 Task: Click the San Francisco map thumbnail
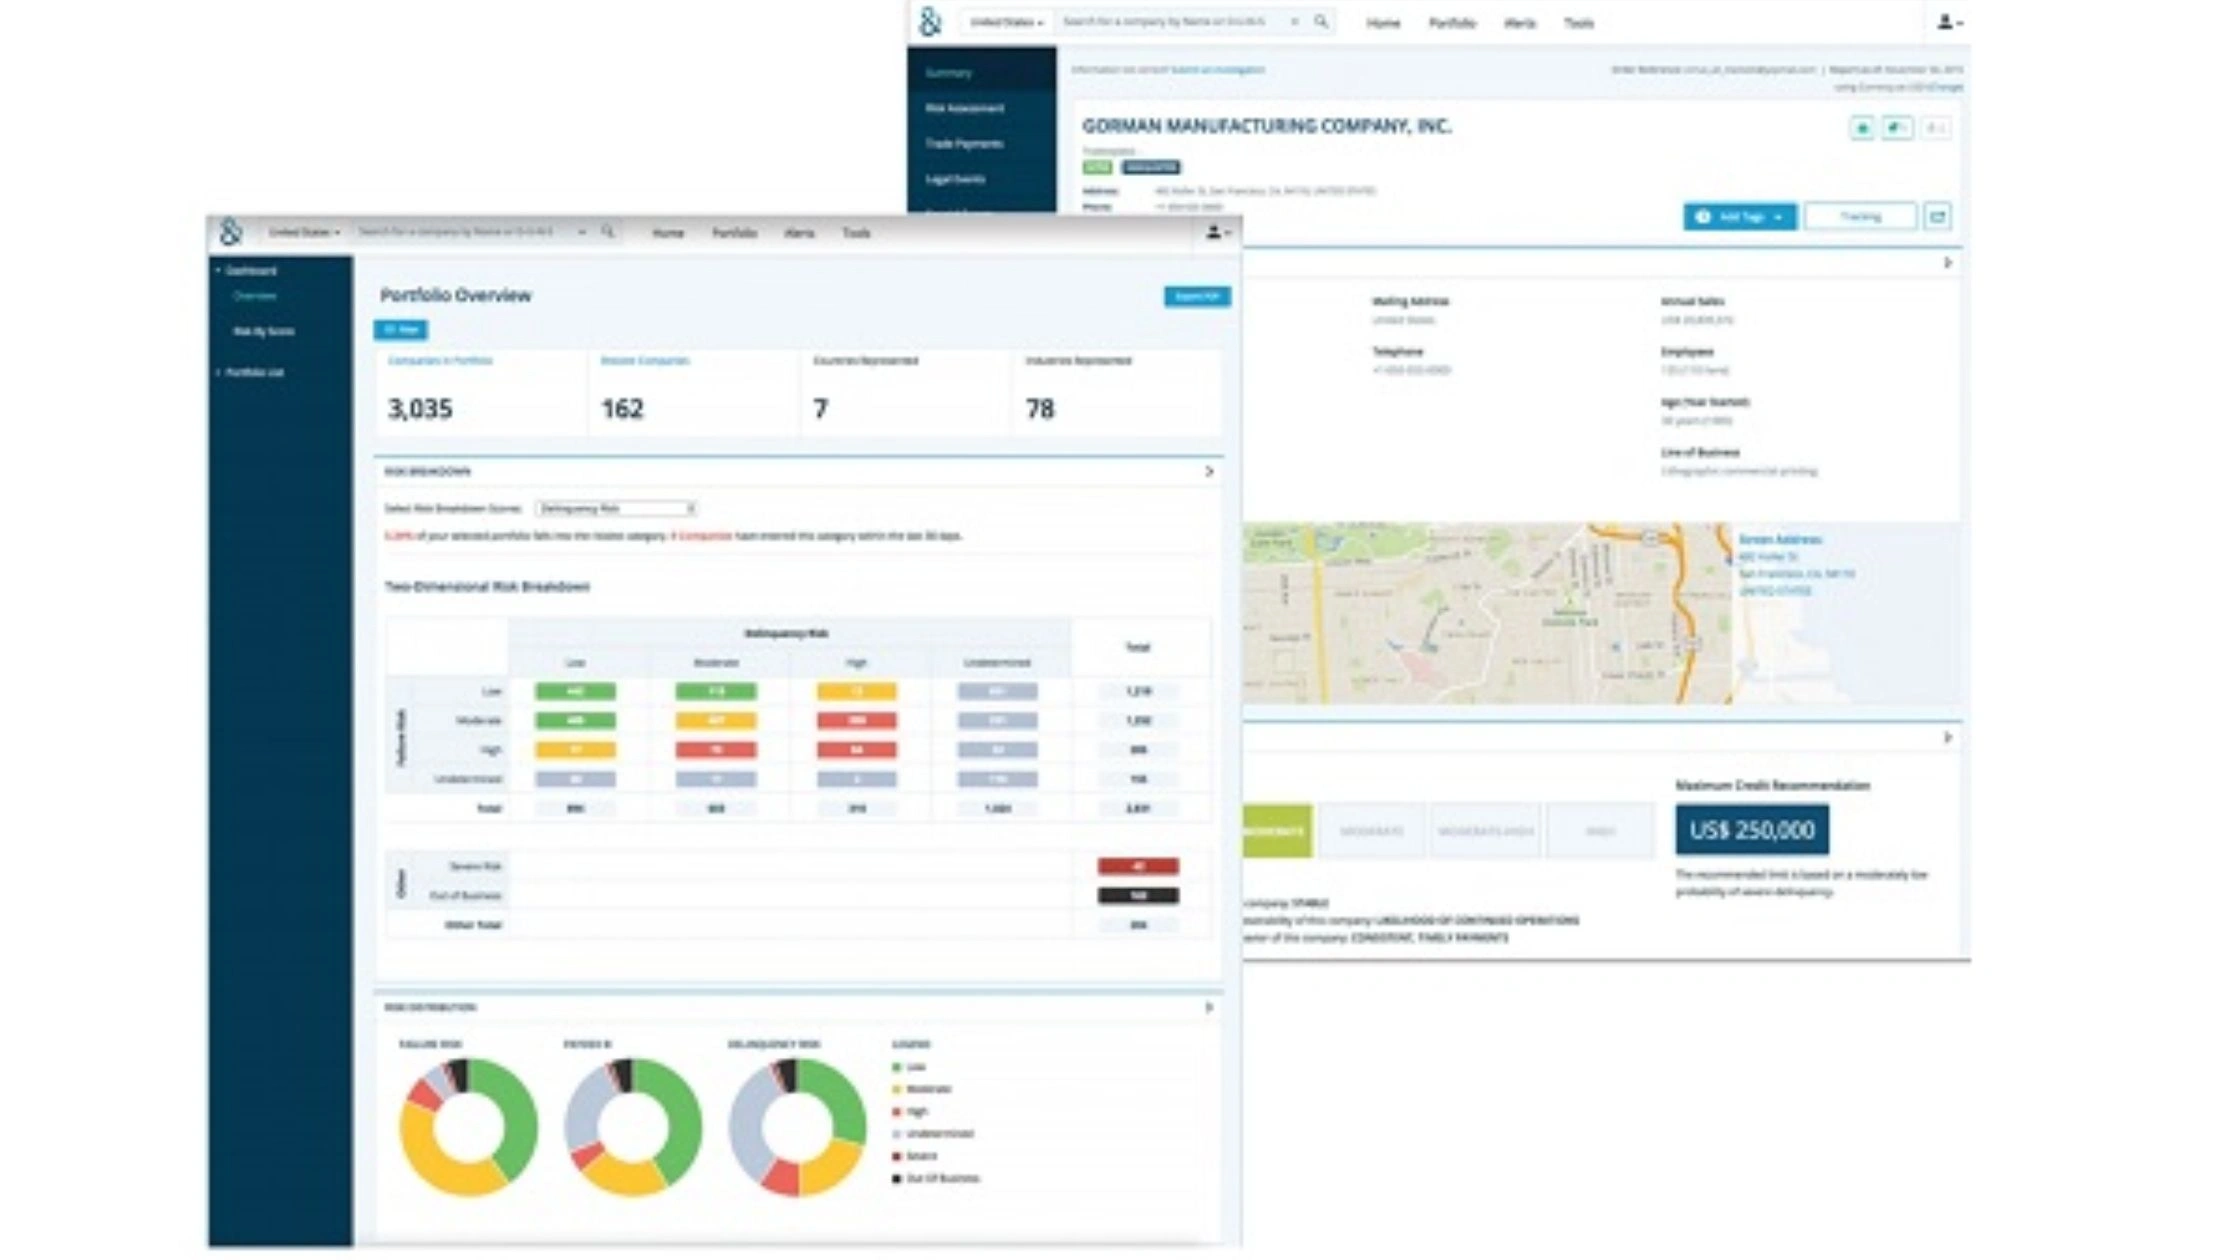1487,613
